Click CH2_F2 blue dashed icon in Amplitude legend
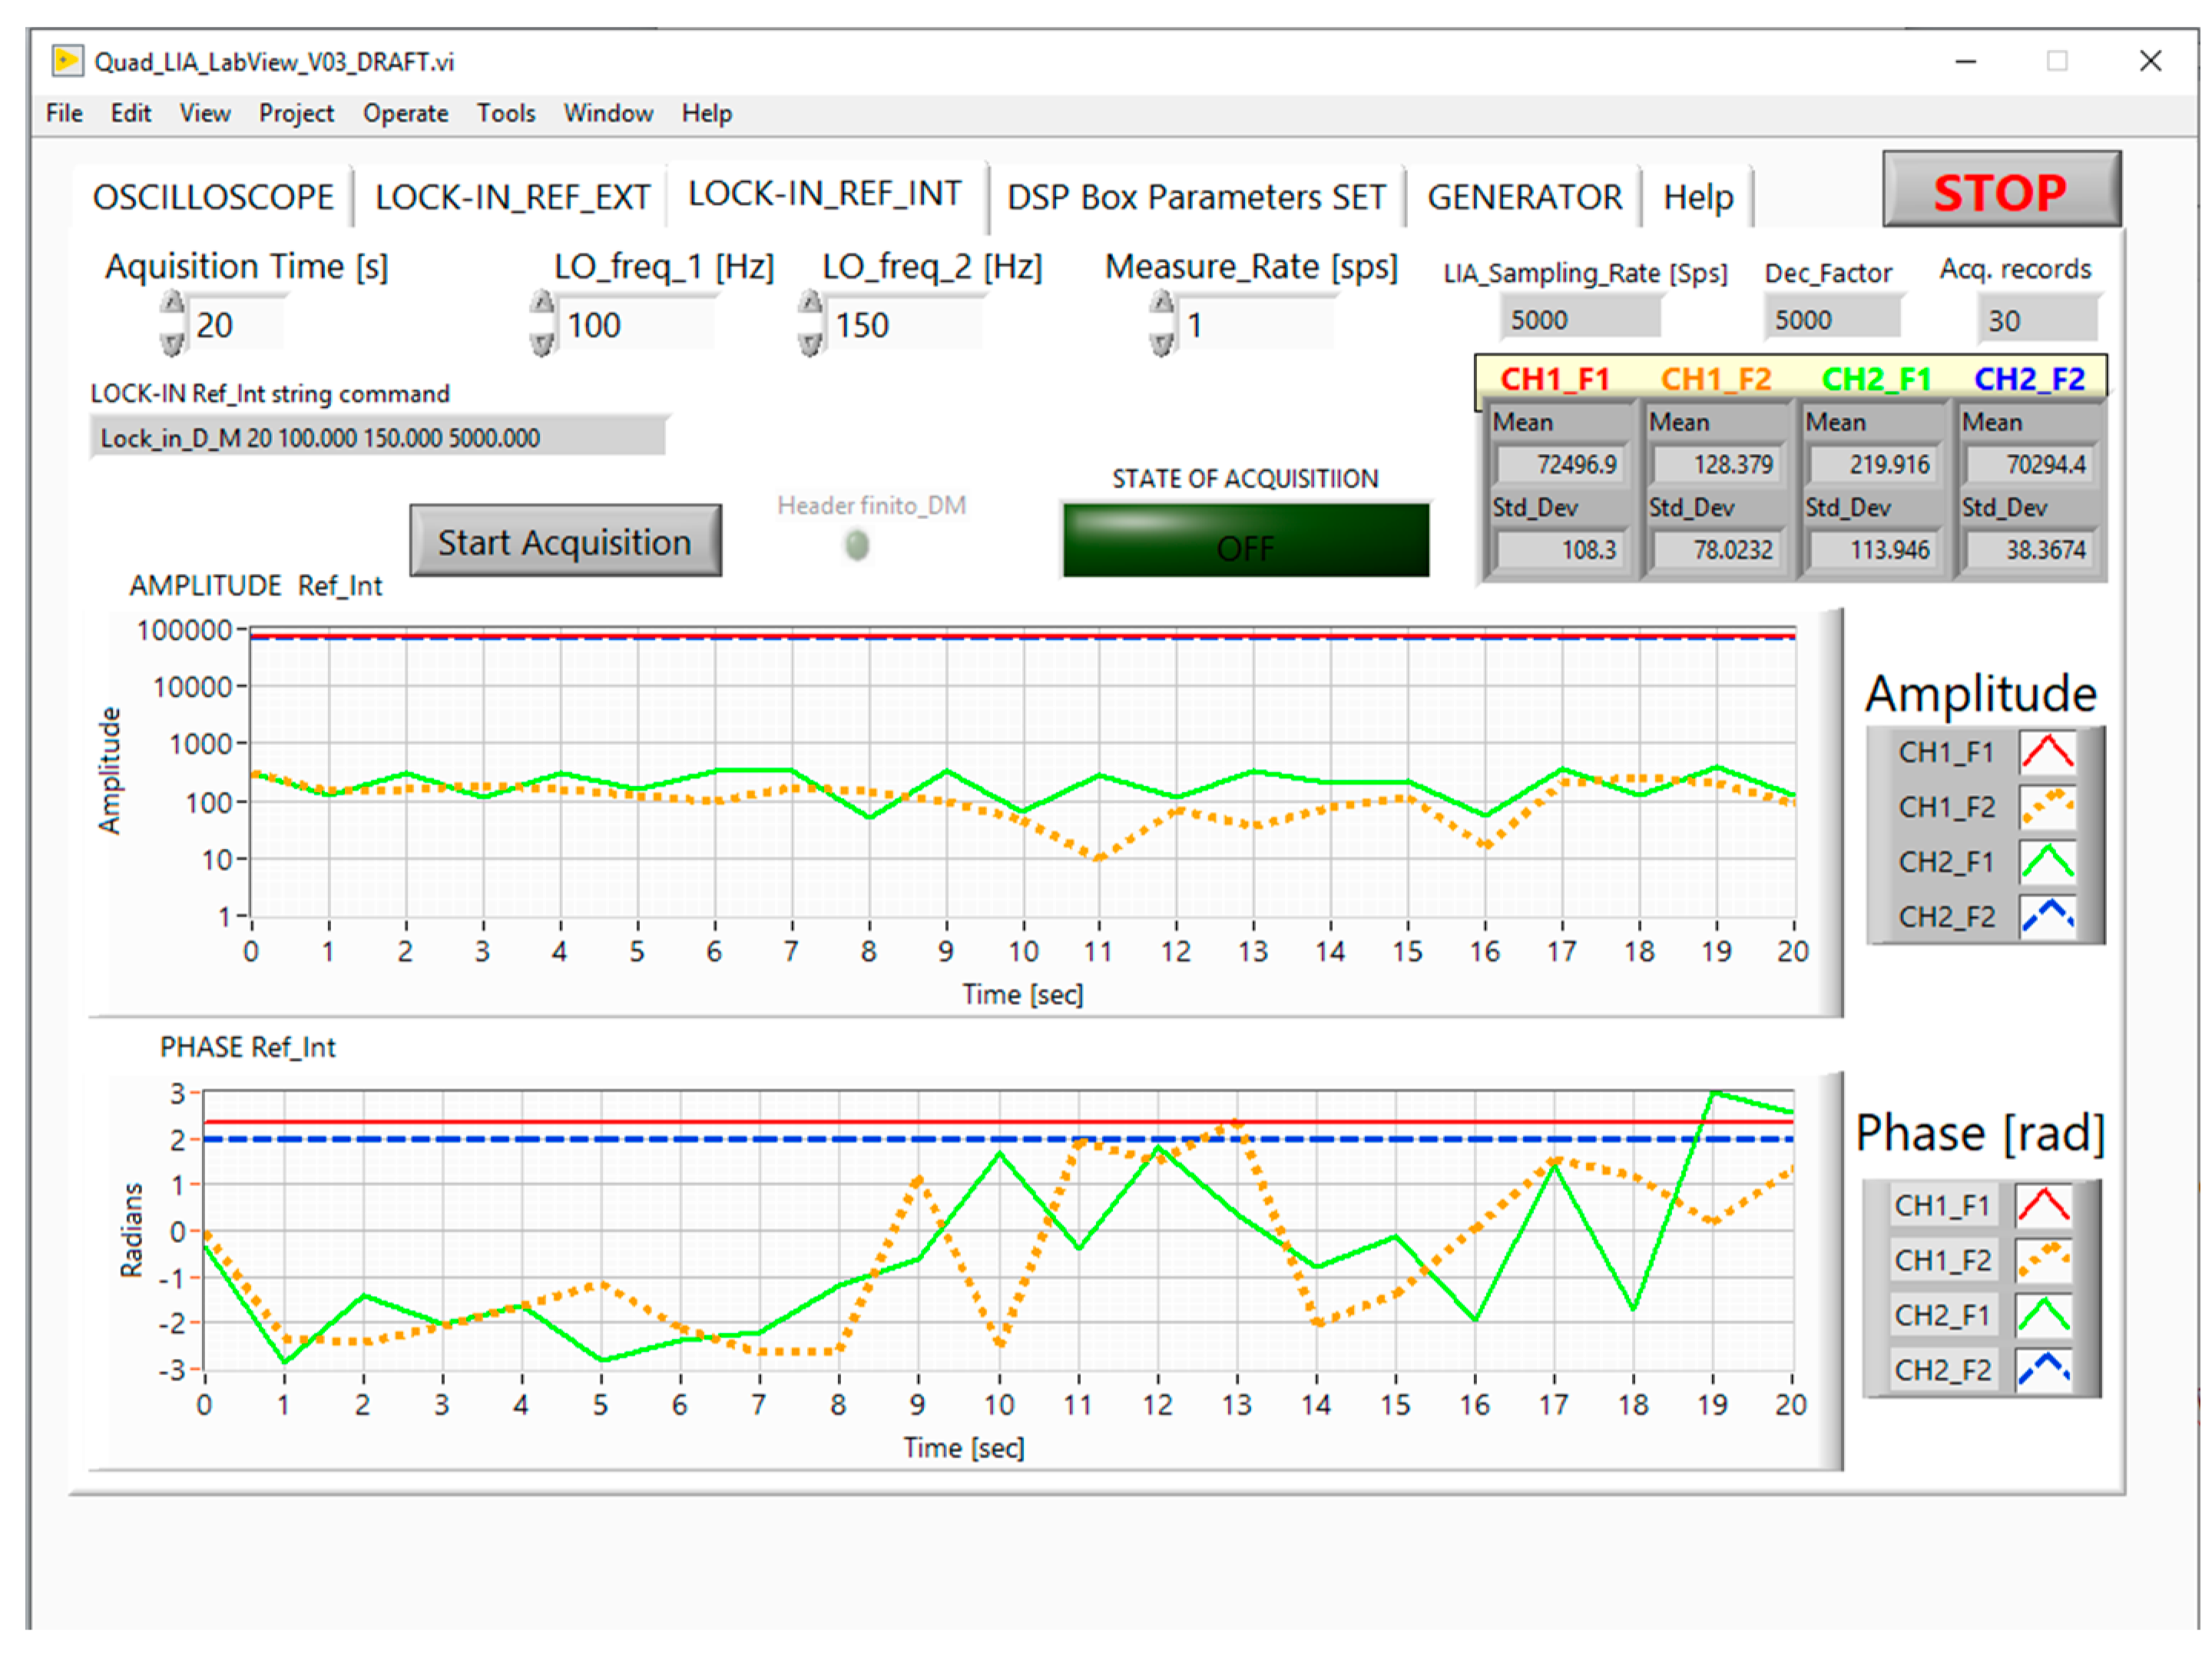 [x=2046, y=916]
